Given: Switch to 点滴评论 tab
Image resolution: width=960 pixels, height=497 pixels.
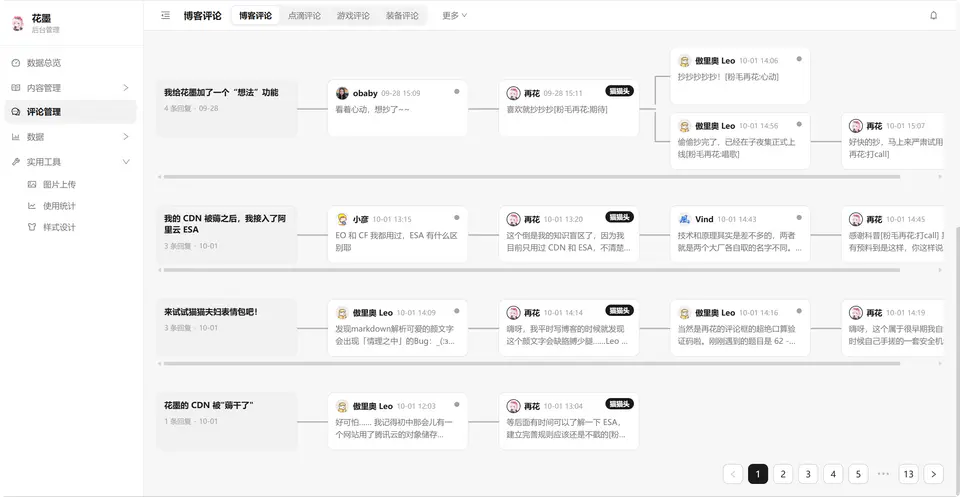Looking at the screenshot, I should coord(304,16).
